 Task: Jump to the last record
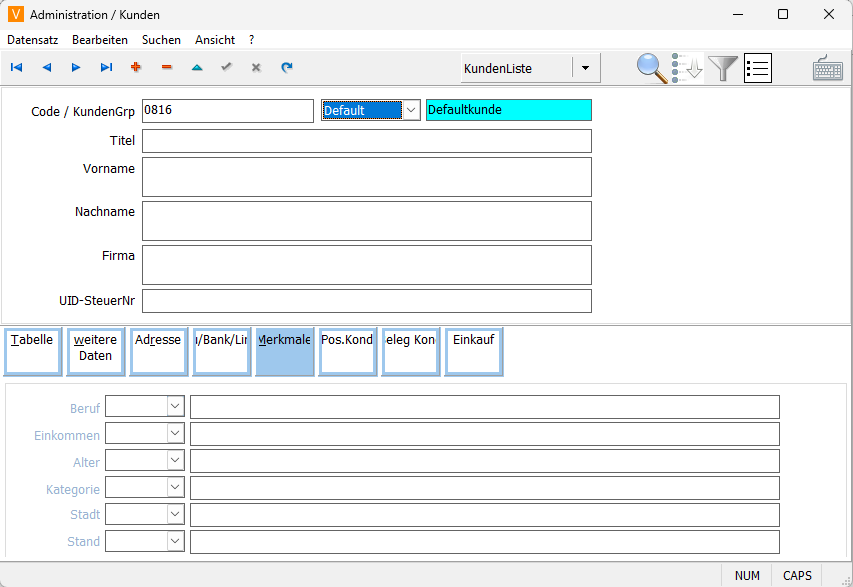[x=106, y=68]
